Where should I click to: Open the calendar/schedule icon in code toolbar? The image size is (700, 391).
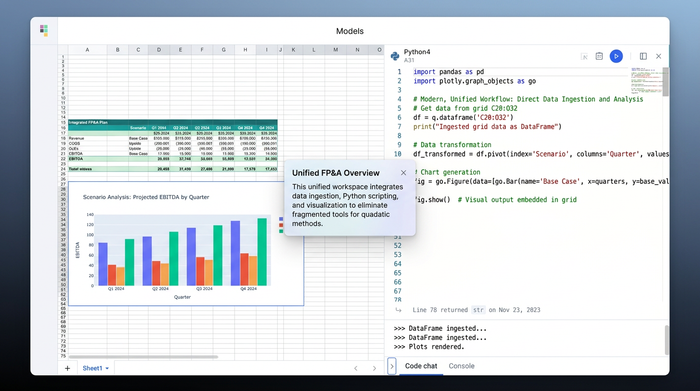click(599, 56)
